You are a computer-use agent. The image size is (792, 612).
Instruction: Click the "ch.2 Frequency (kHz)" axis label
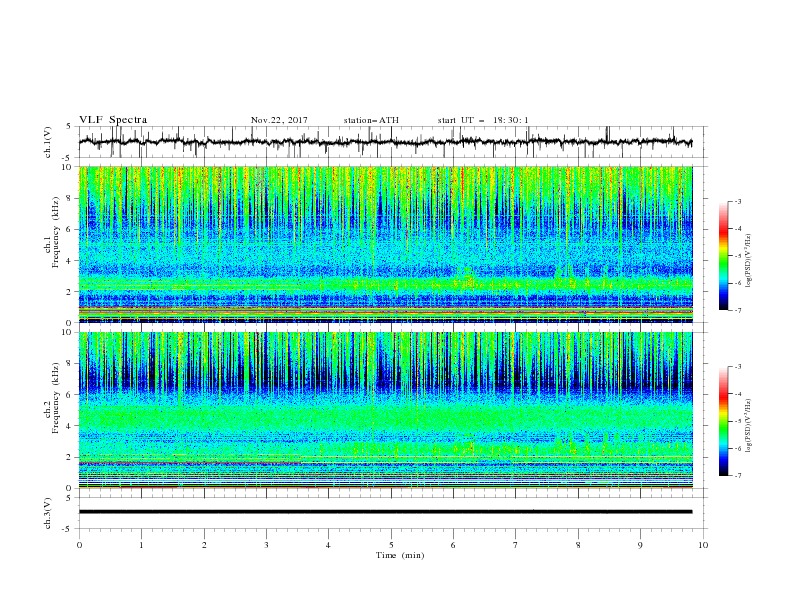[51, 399]
